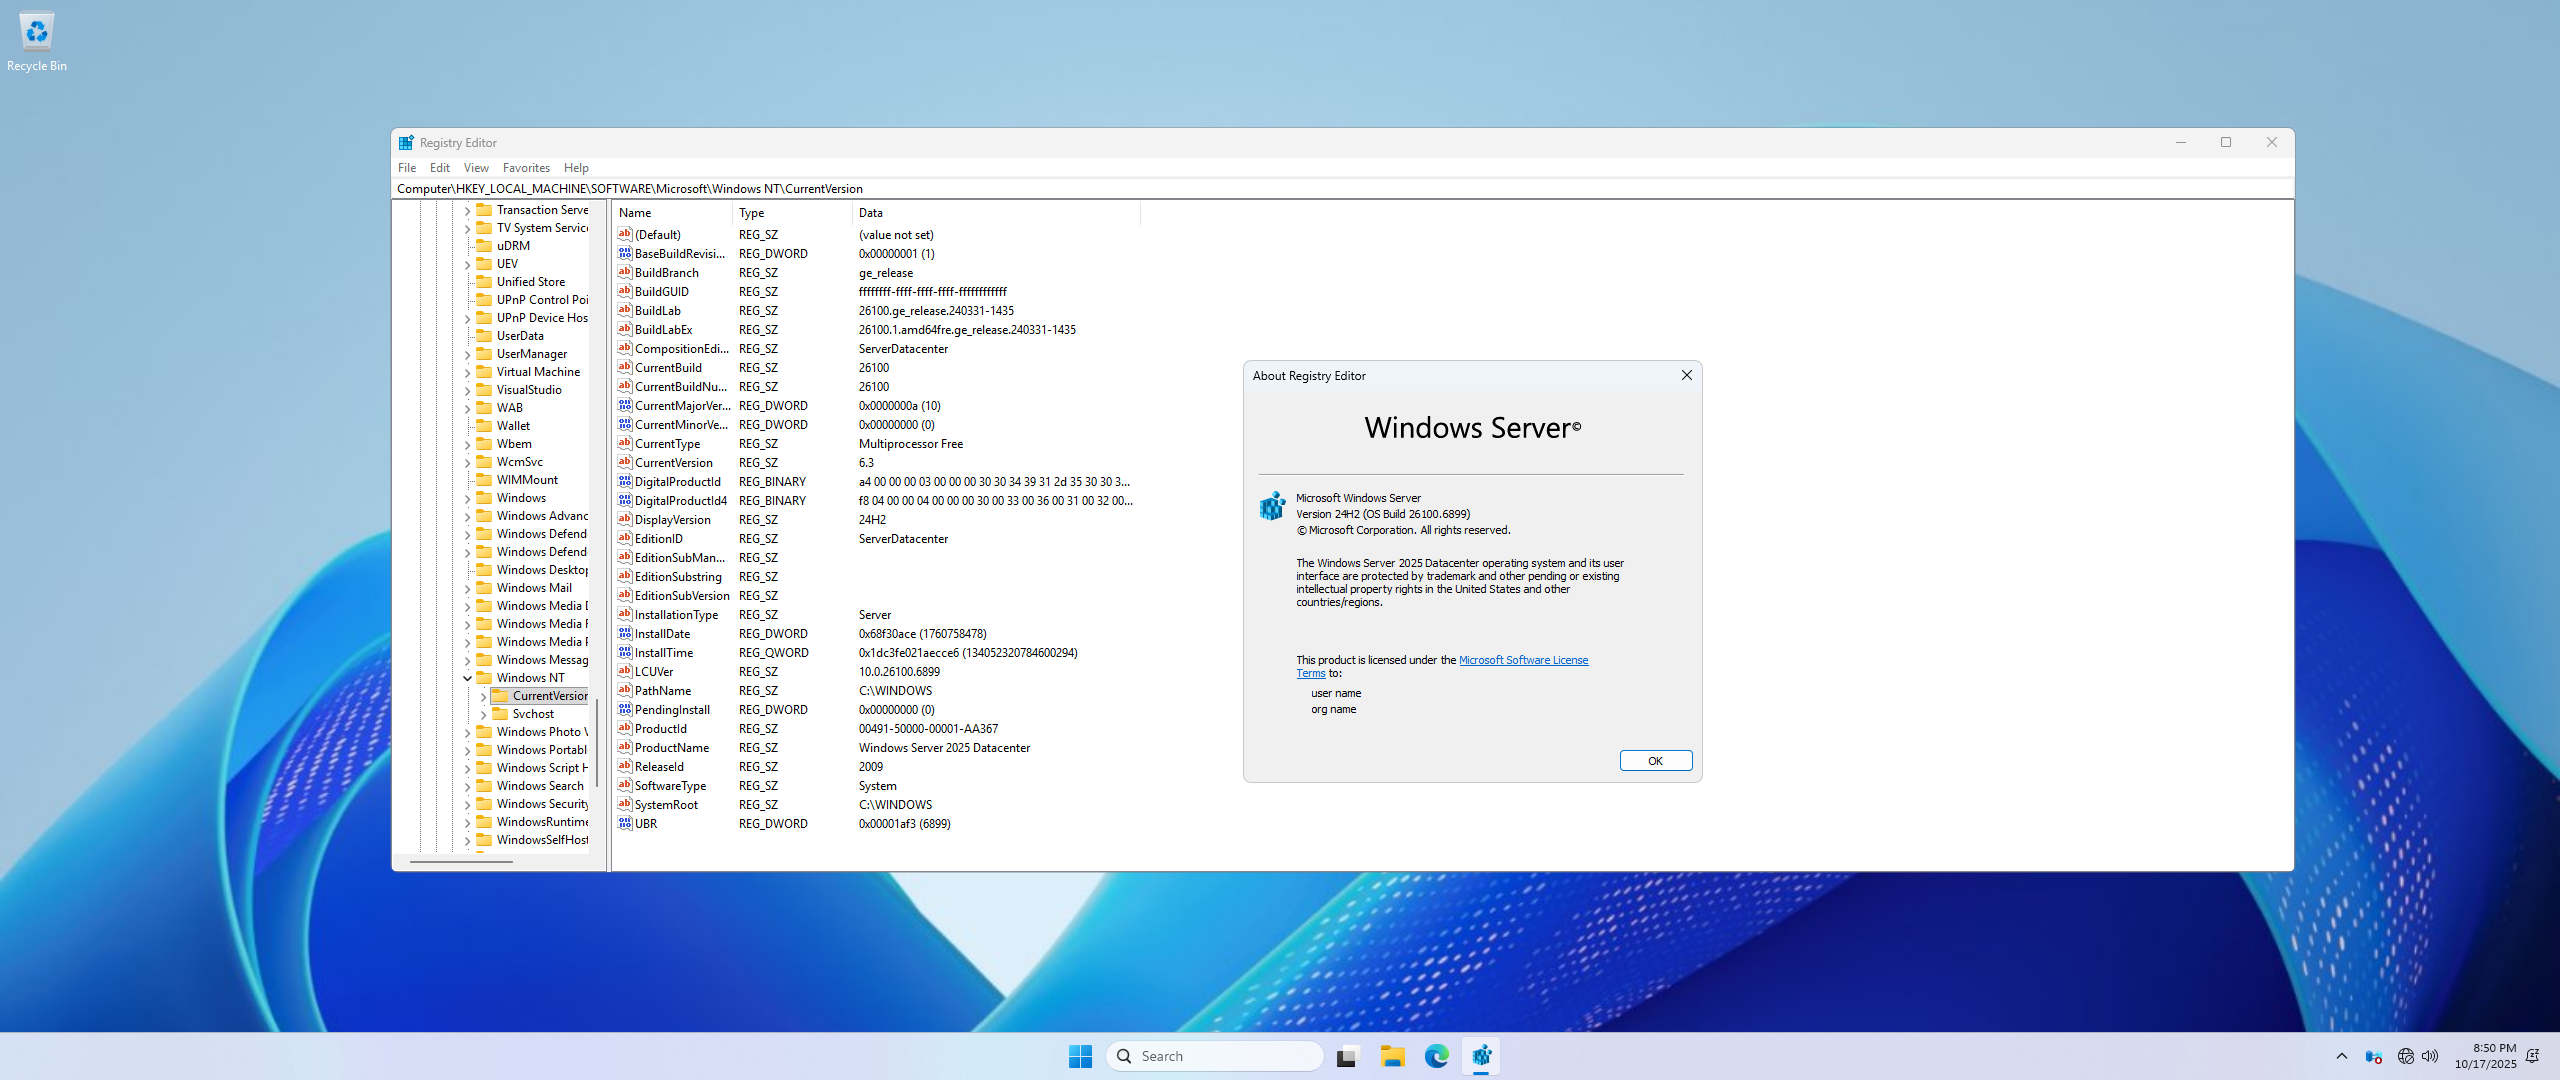The height and width of the screenshot is (1080, 2560).
Task: Click the Recycle Bin desktop icon
Action: click(37, 32)
